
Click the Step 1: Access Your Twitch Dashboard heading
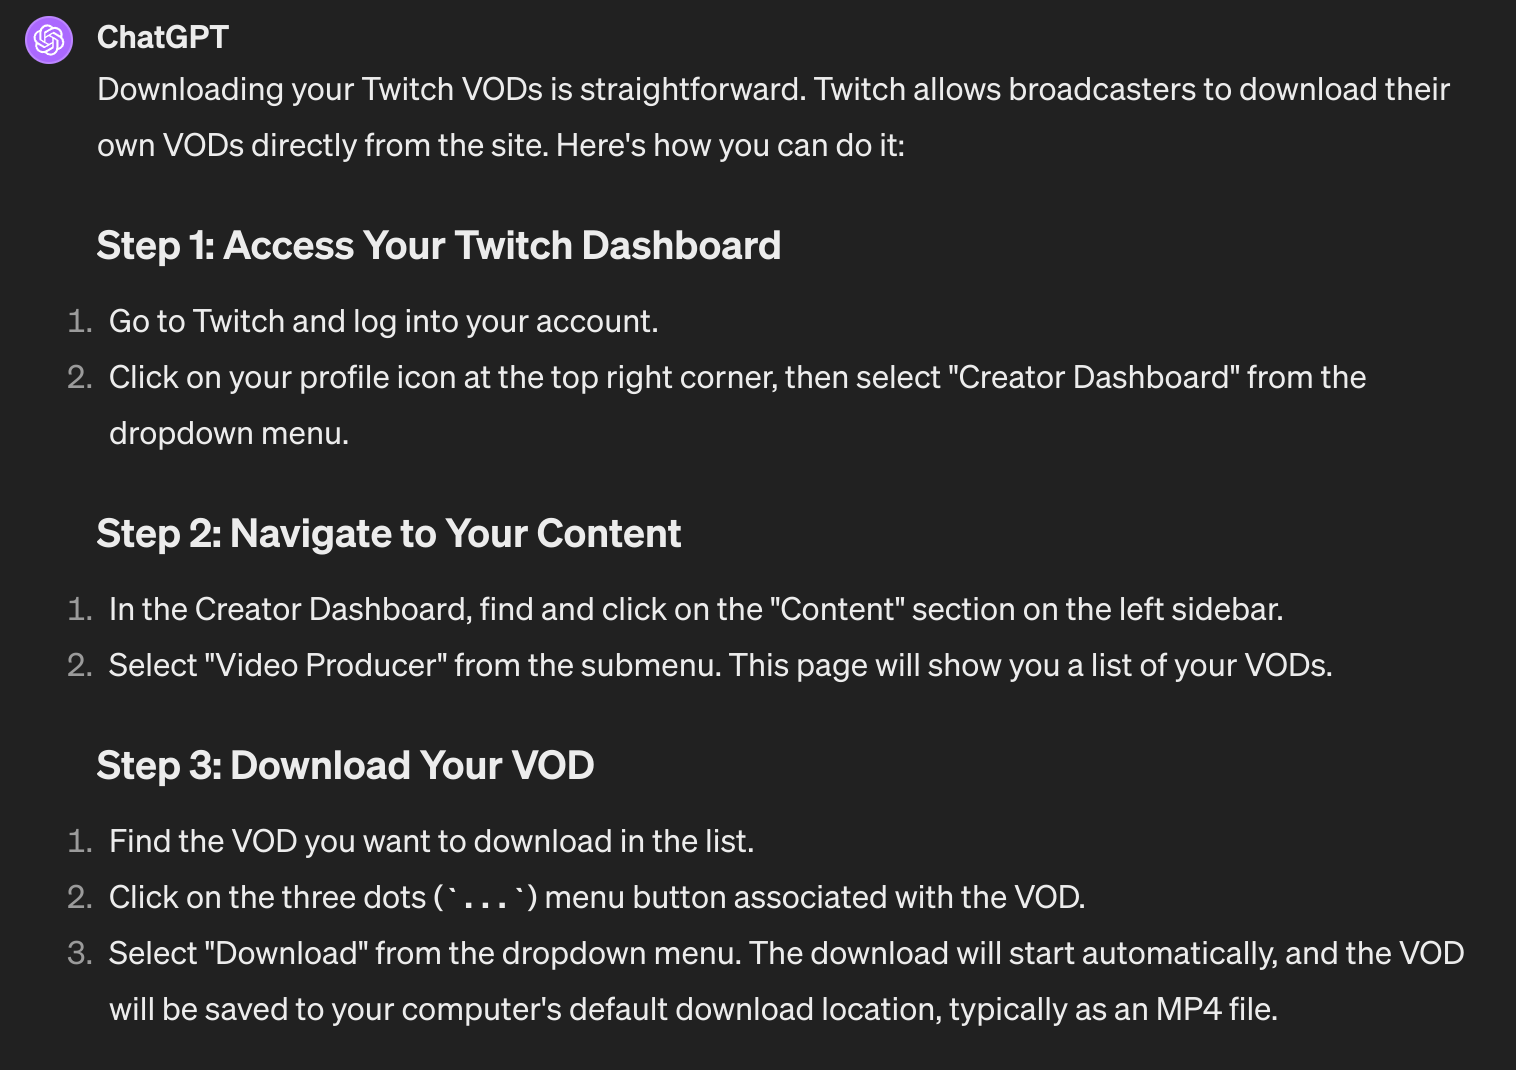[438, 245]
